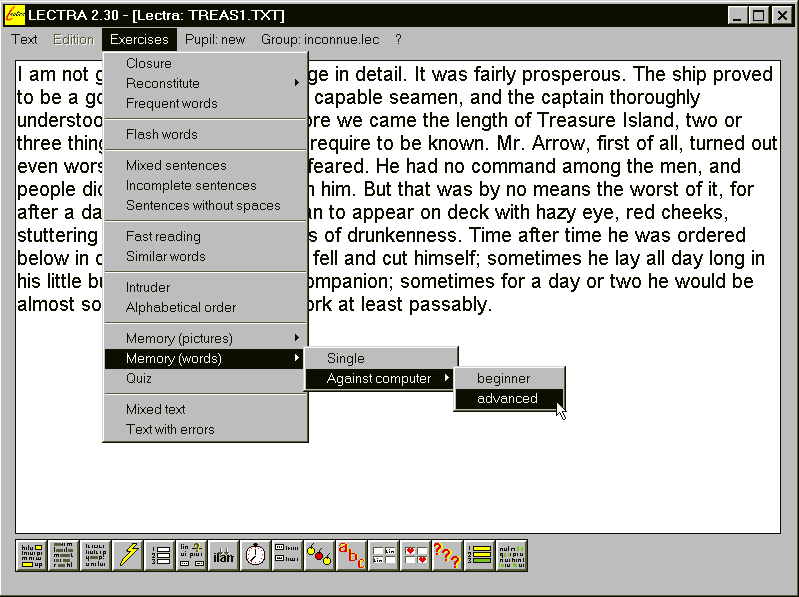Click the red question marks Quiz icon
Screen dimensions: 799x597
coord(446,555)
